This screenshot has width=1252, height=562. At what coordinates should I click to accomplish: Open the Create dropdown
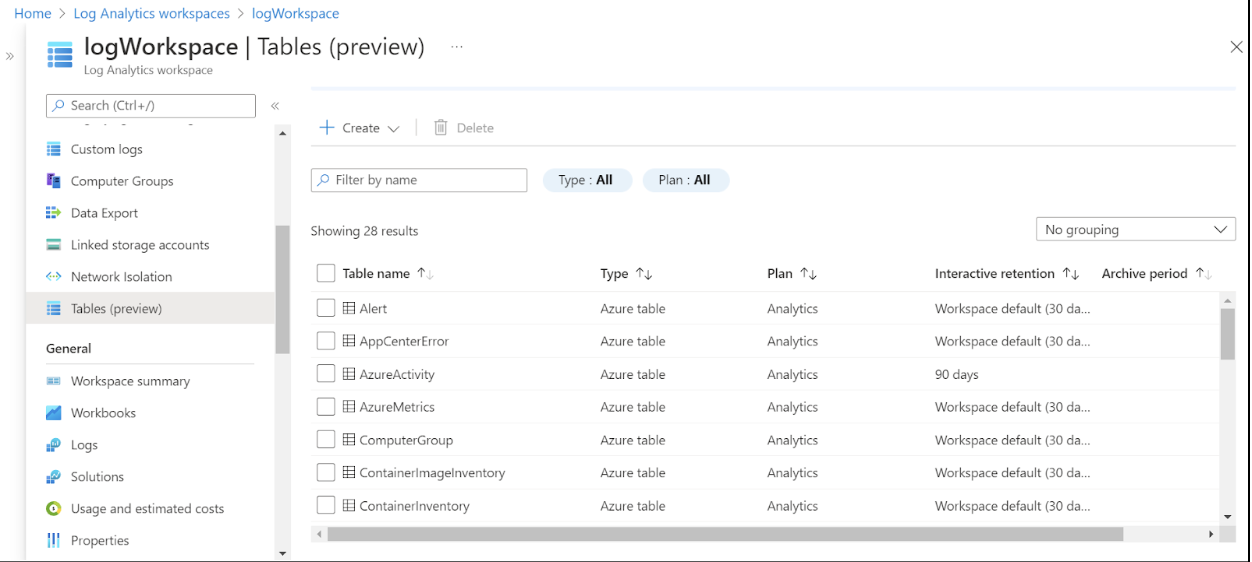359,128
